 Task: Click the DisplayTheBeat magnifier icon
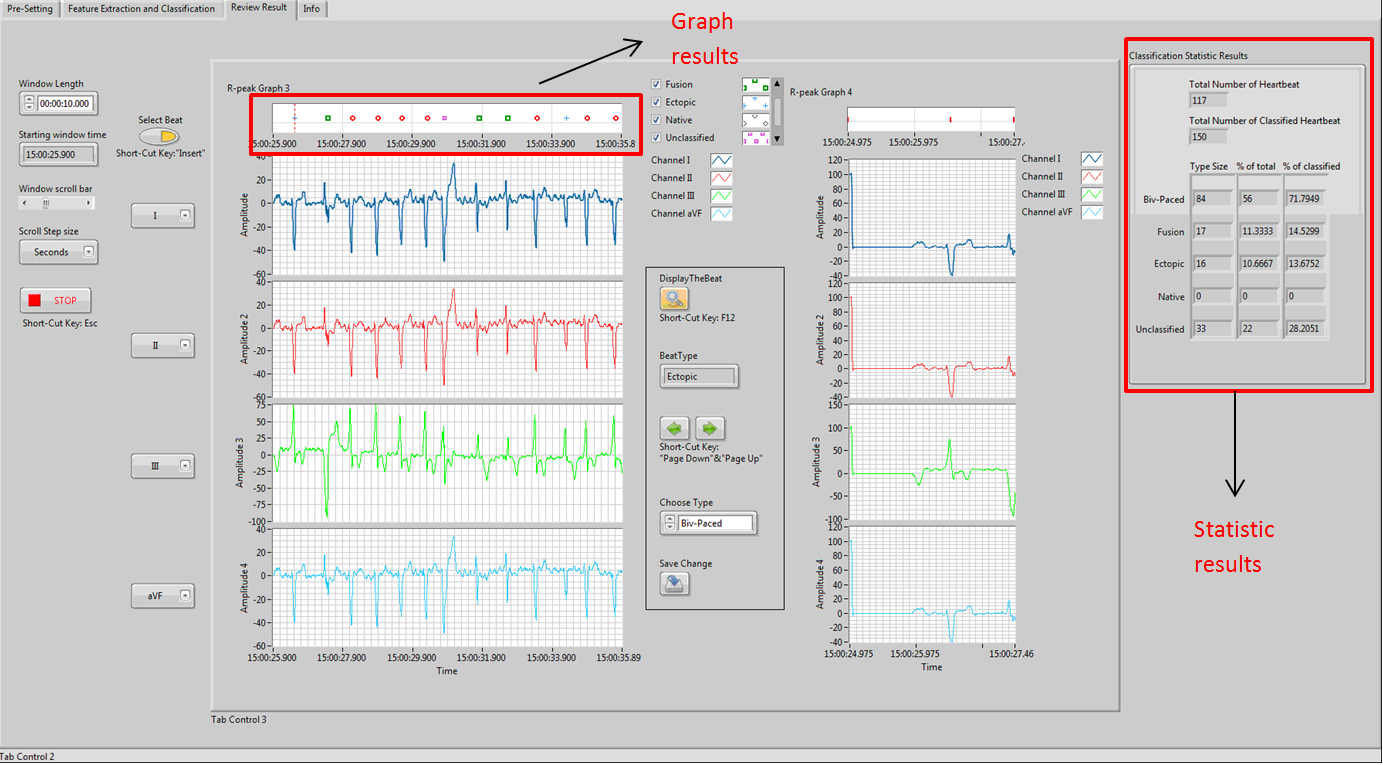(674, 297)
